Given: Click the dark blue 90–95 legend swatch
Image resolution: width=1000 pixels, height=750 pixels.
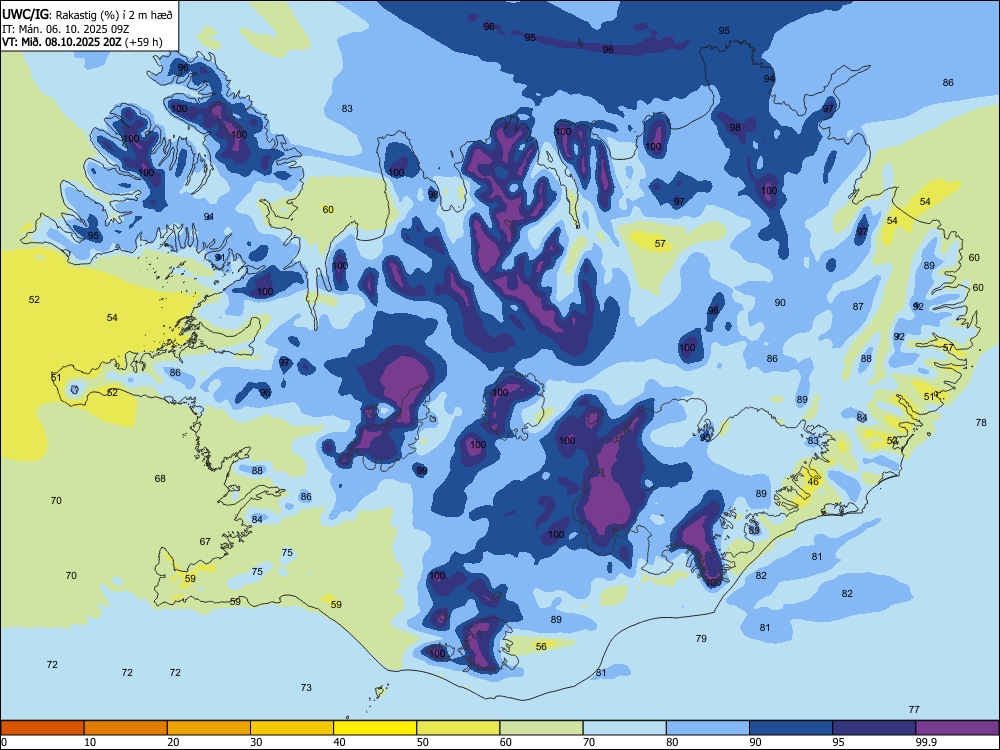Looking at the screenshot, I should 791,728.
